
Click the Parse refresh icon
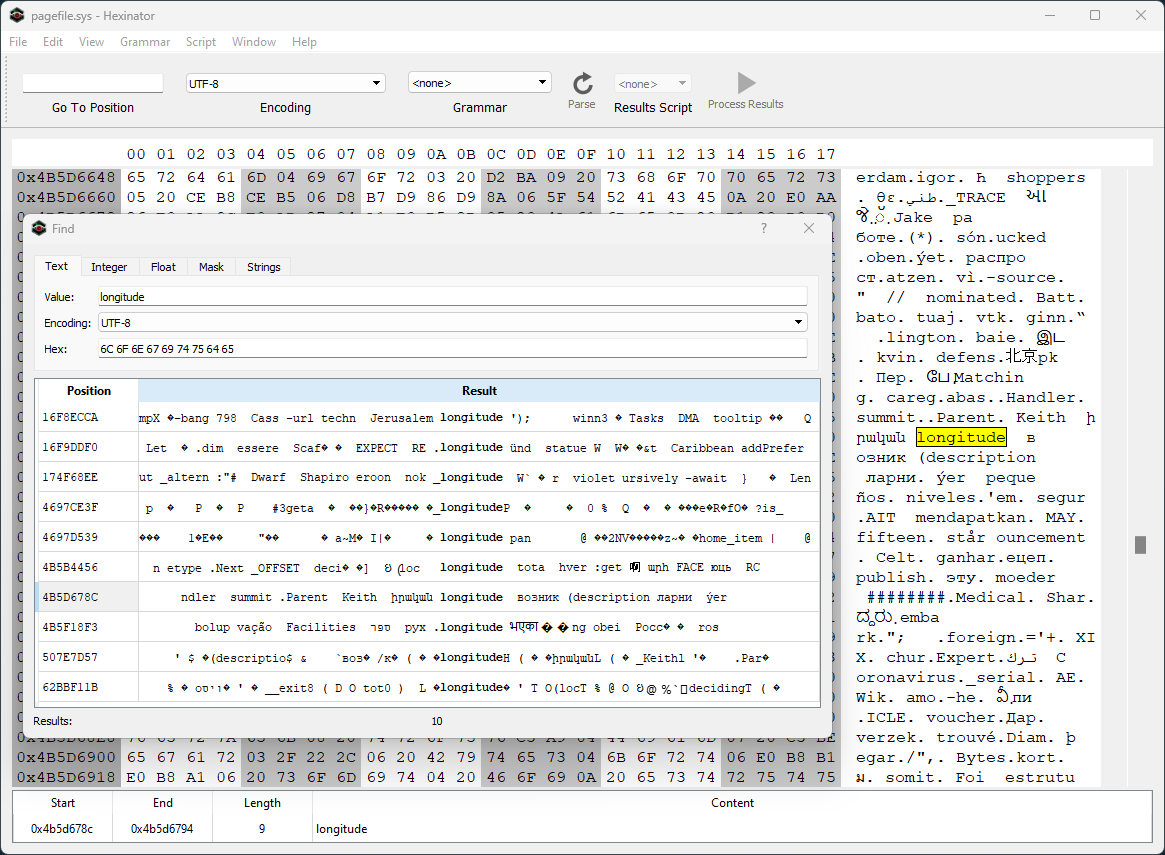(583, 83)
